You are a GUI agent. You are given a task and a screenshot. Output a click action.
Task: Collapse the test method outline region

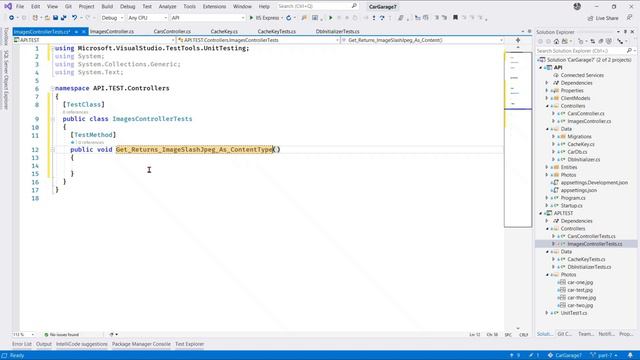click(52, 149)
